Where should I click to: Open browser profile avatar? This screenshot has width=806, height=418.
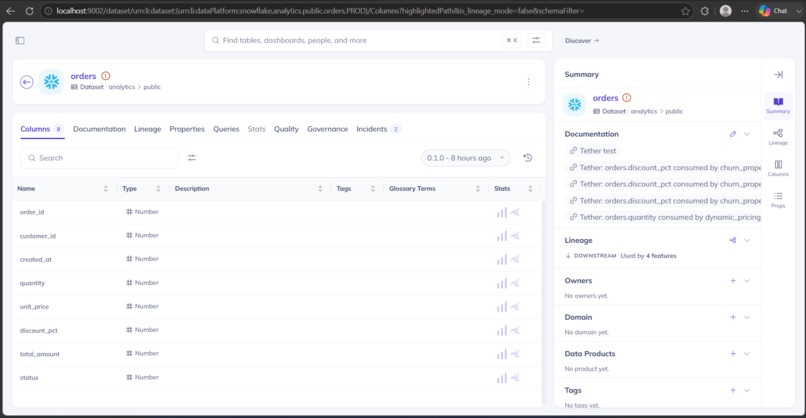[x=725, y=11]
